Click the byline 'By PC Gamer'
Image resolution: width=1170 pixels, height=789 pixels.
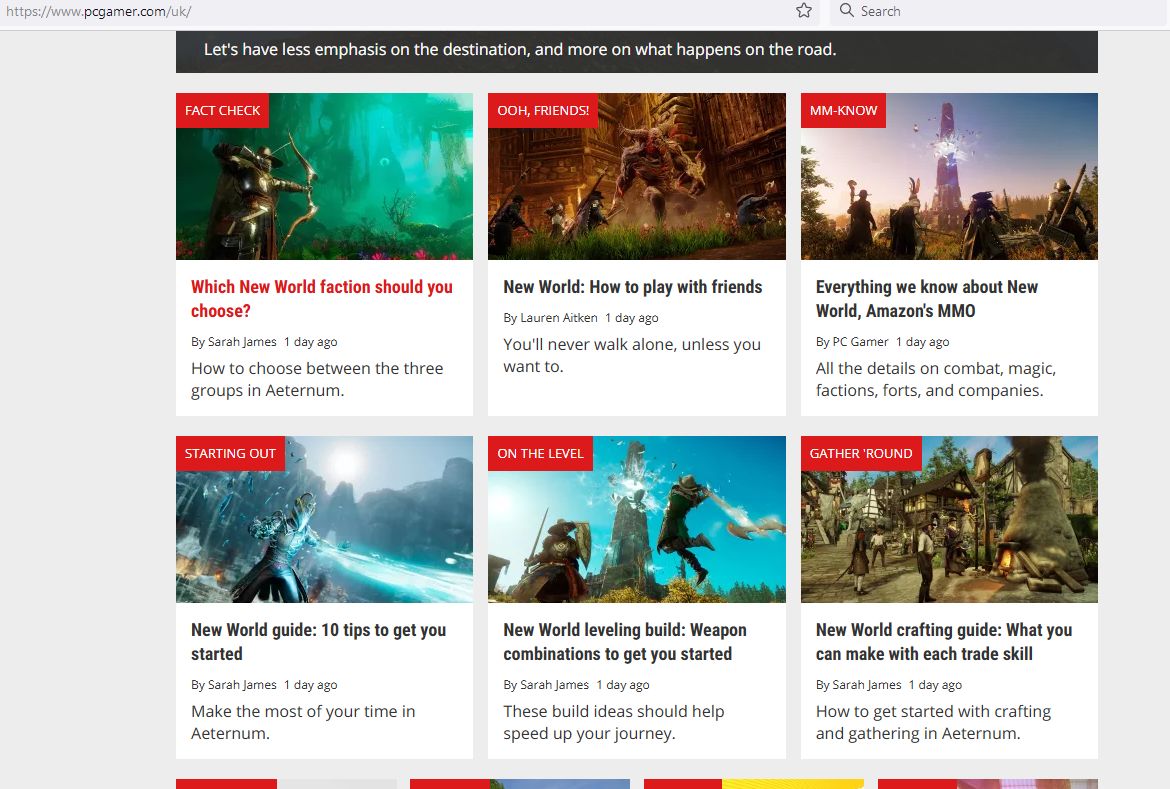pyautogui.click(x=852, y=342)
